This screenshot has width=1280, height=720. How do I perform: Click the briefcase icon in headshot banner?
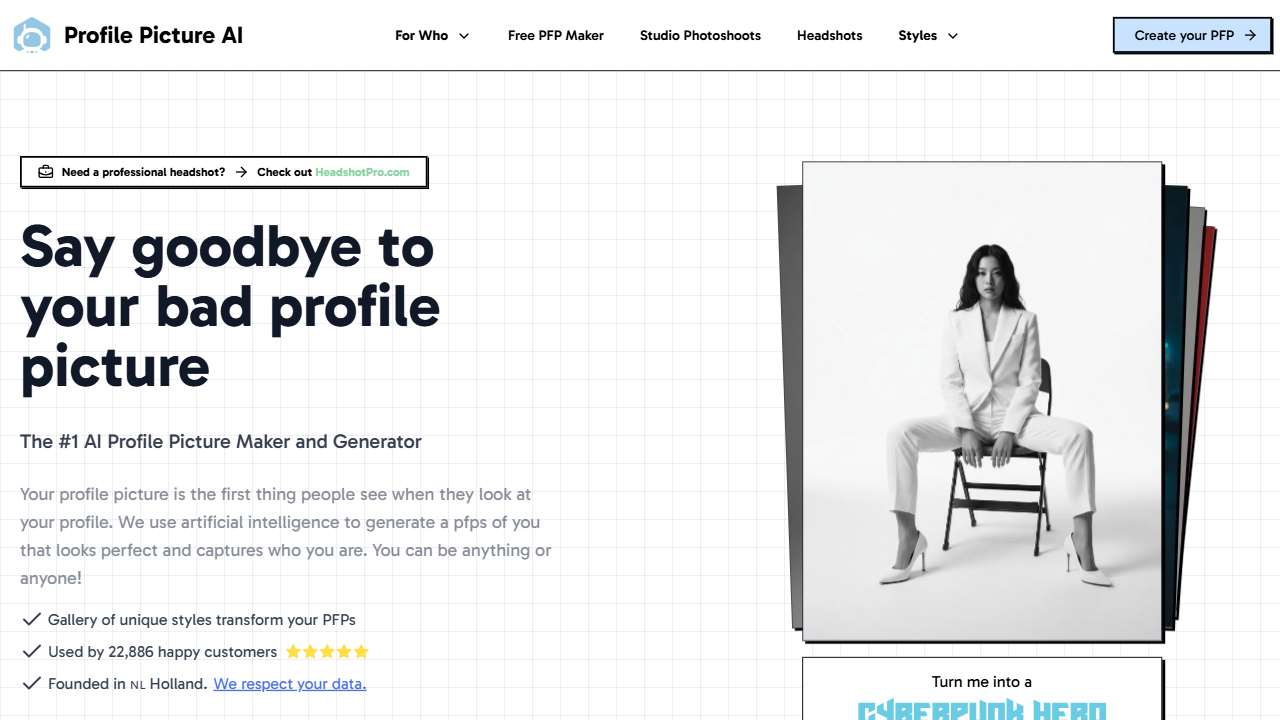coord(45,172)
